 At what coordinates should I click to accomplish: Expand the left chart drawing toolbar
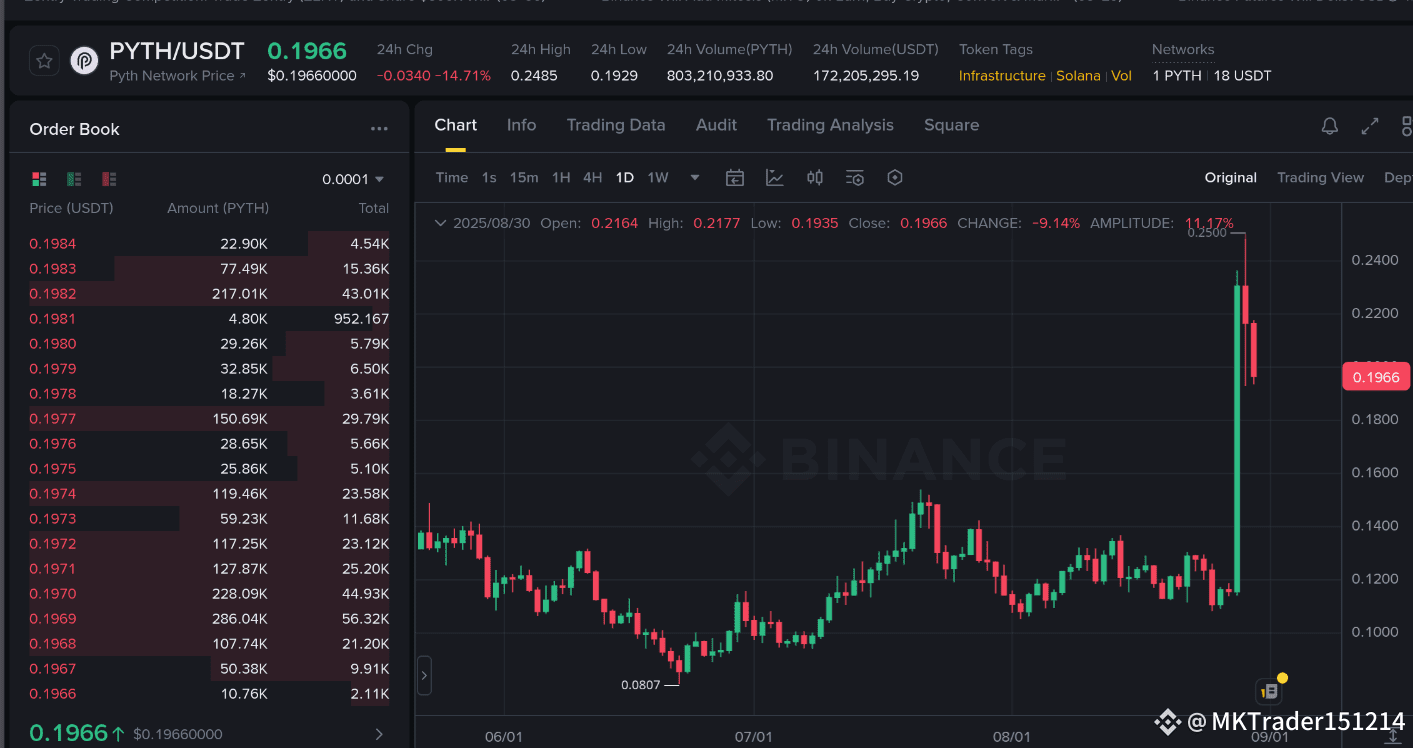[x=424, y=676]
